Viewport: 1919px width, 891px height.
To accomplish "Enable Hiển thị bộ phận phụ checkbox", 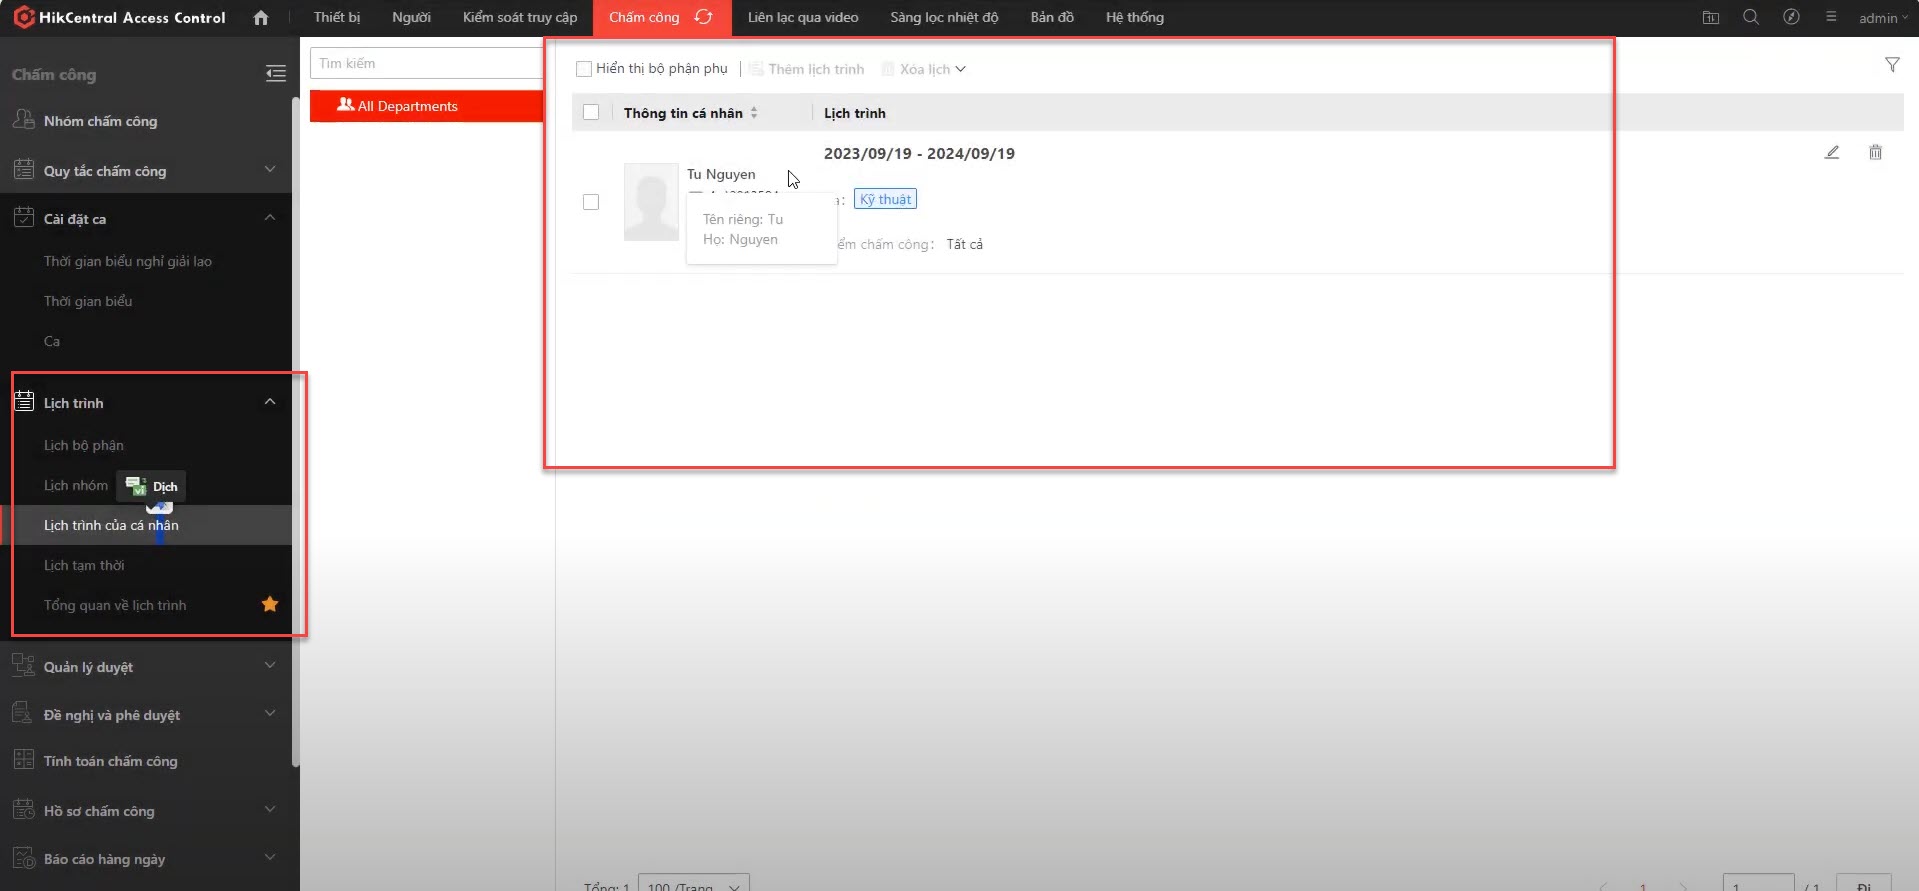I will pyautogui.click(x=584, y=69).
